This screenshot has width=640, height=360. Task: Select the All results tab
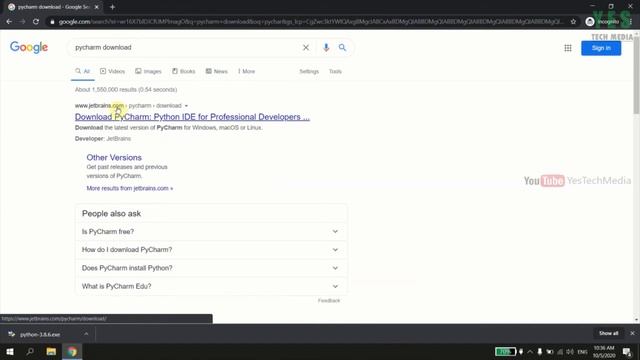82,71
